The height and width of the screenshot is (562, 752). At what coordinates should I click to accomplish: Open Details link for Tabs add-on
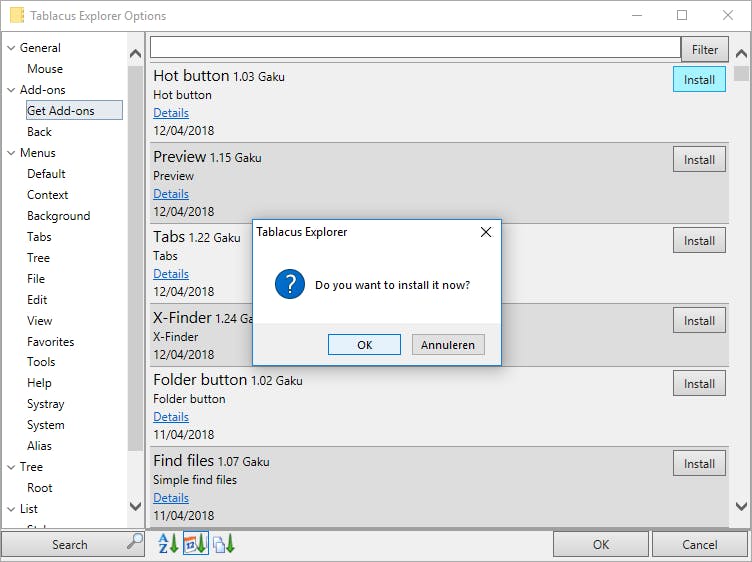tap(171, 274)
